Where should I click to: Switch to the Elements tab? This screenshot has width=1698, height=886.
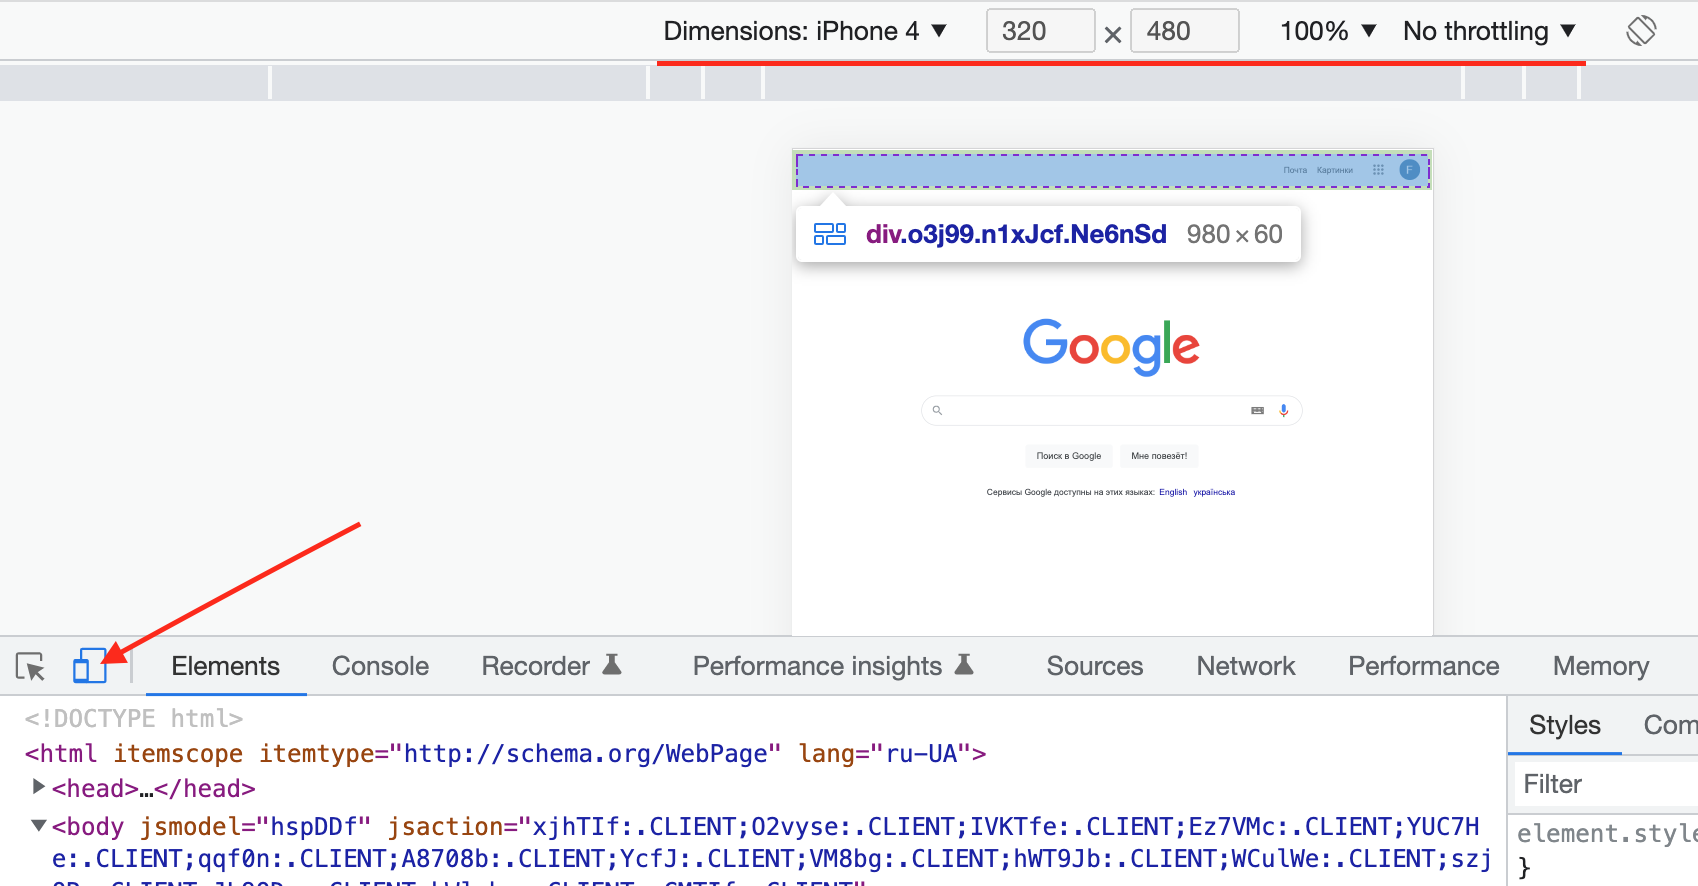tap(226, 666)
